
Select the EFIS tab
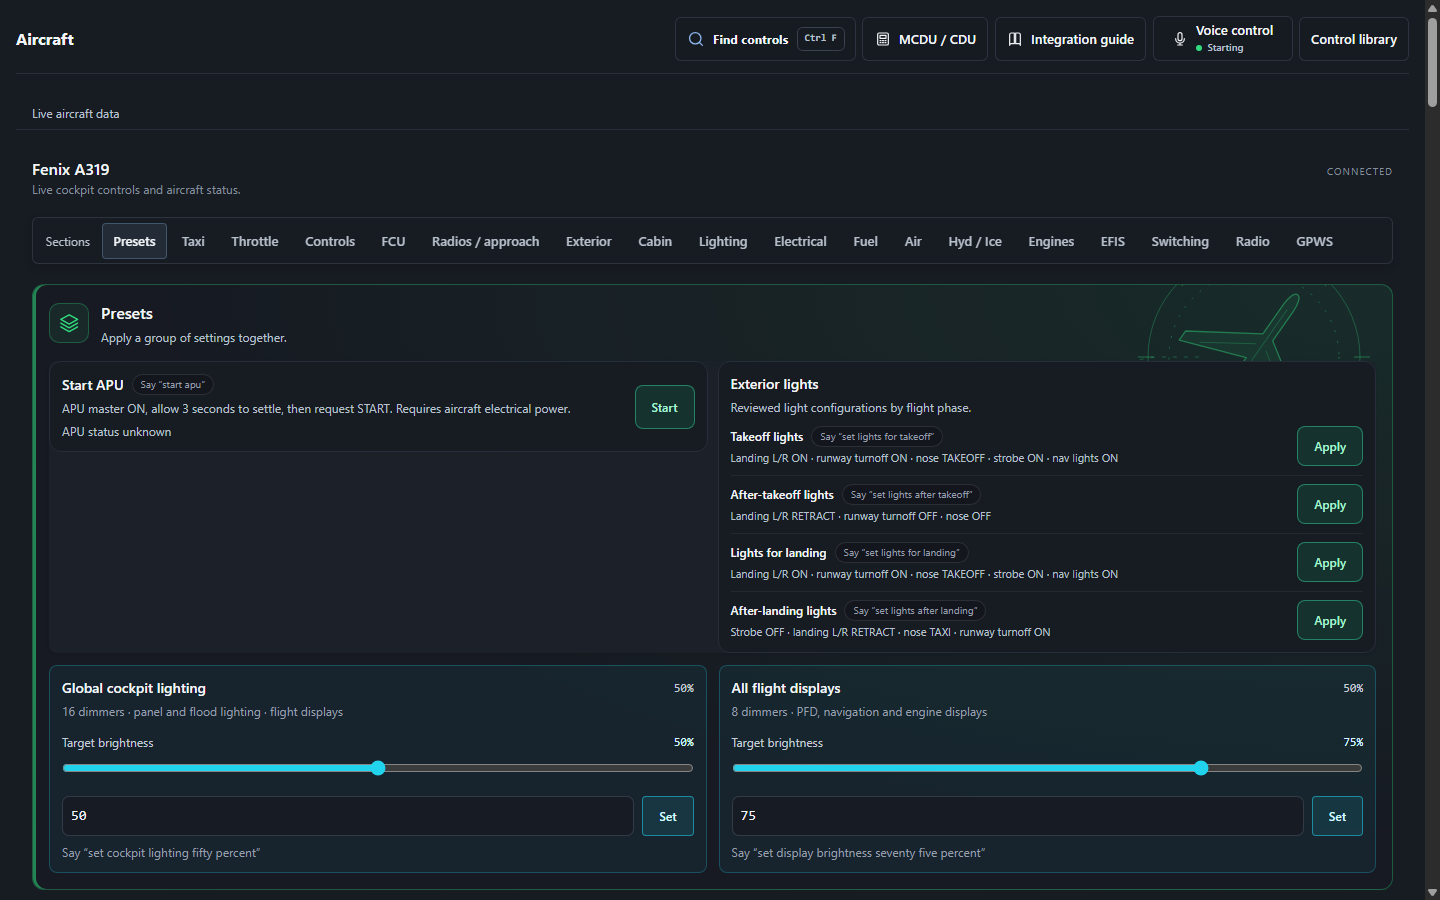point(1113,241)
